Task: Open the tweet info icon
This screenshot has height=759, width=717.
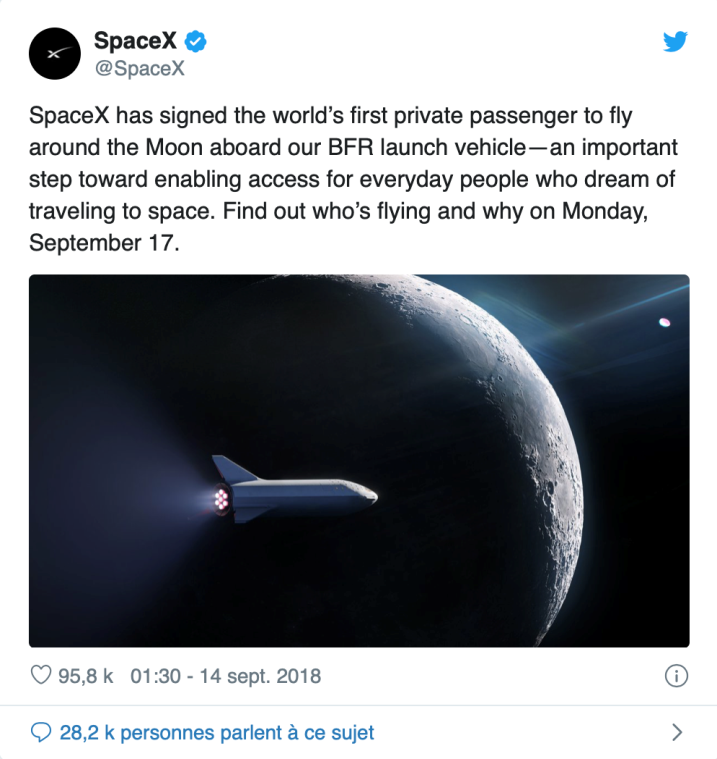Action: click(x=676, y=676)
